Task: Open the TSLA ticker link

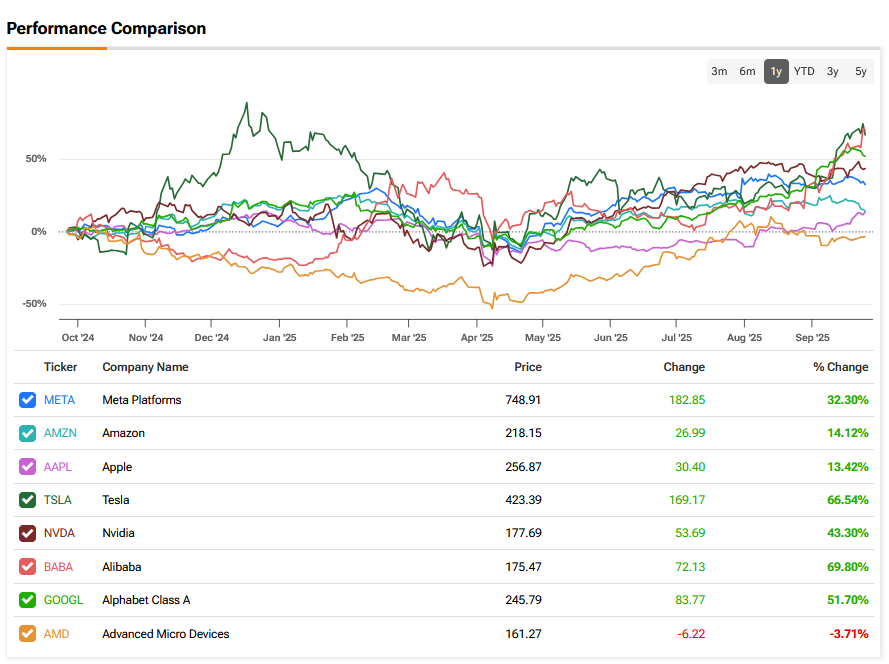Action: (58, 500)
